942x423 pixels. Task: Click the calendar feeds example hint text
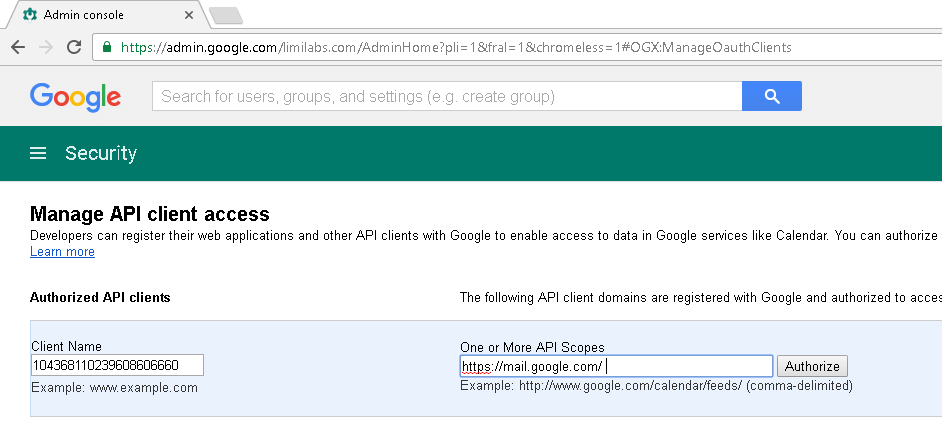[656, 385]
